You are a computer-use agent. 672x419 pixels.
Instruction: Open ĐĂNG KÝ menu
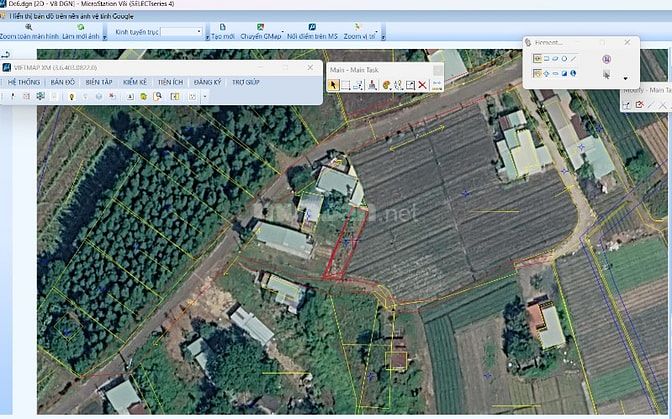[207, 82]
